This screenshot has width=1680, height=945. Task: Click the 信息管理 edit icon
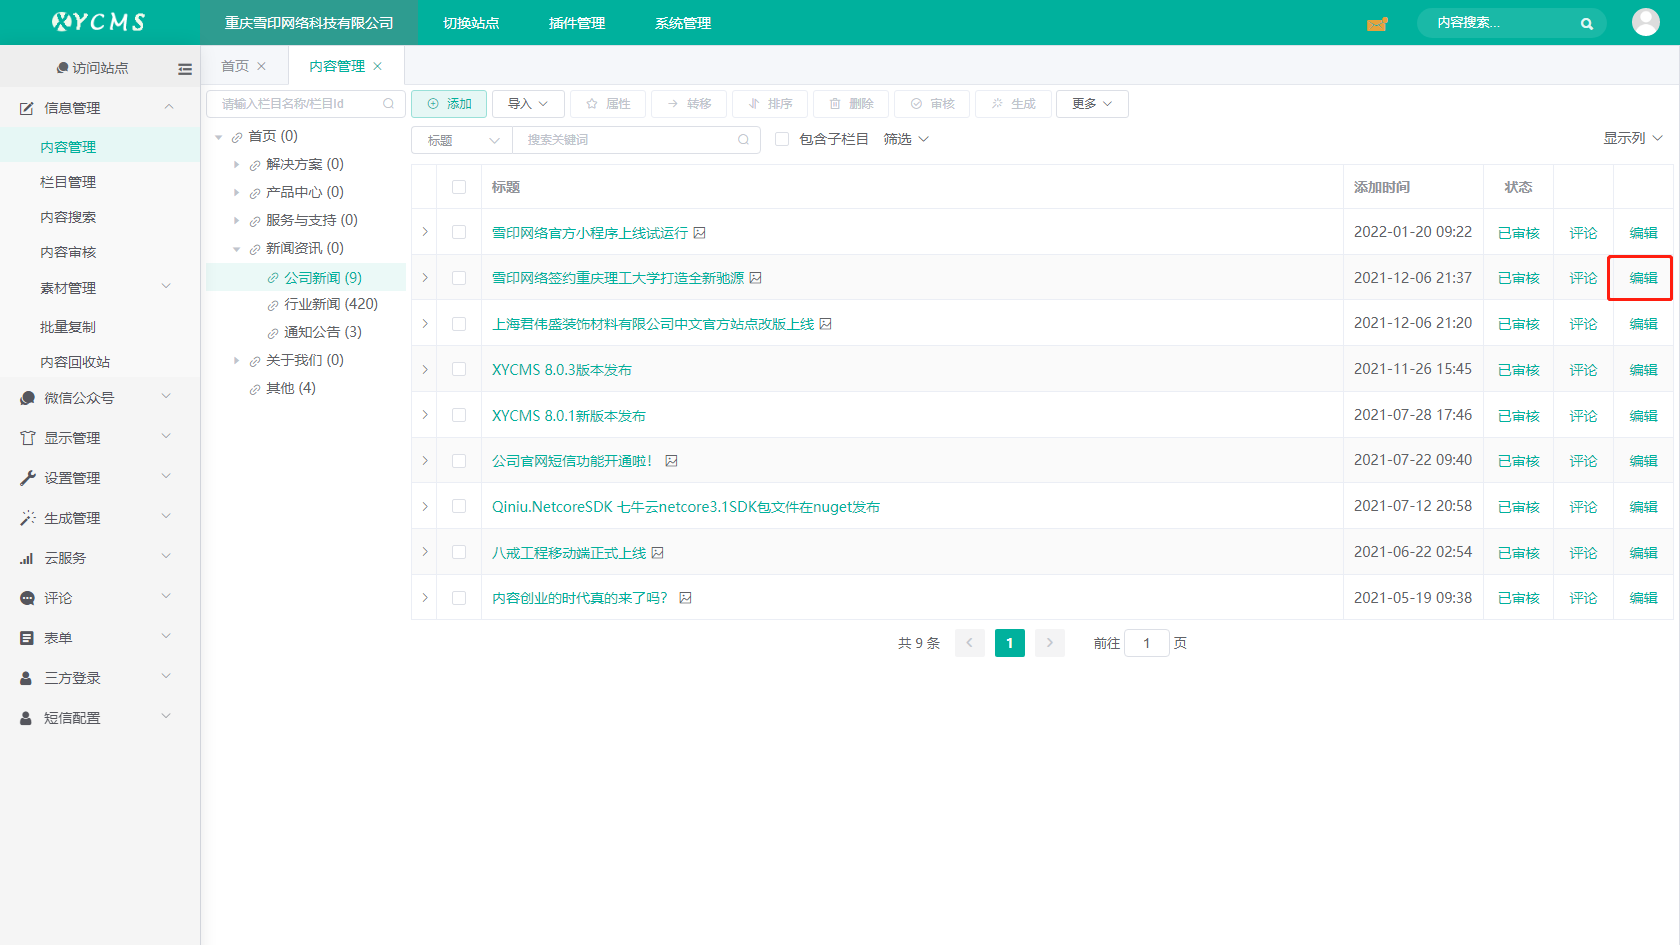pyautogui.click(x=28, y=108)
